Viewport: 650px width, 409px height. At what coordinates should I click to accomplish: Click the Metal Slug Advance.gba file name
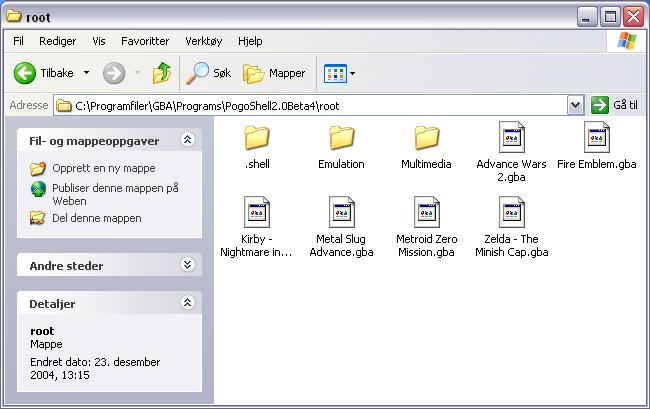[342, 245]
